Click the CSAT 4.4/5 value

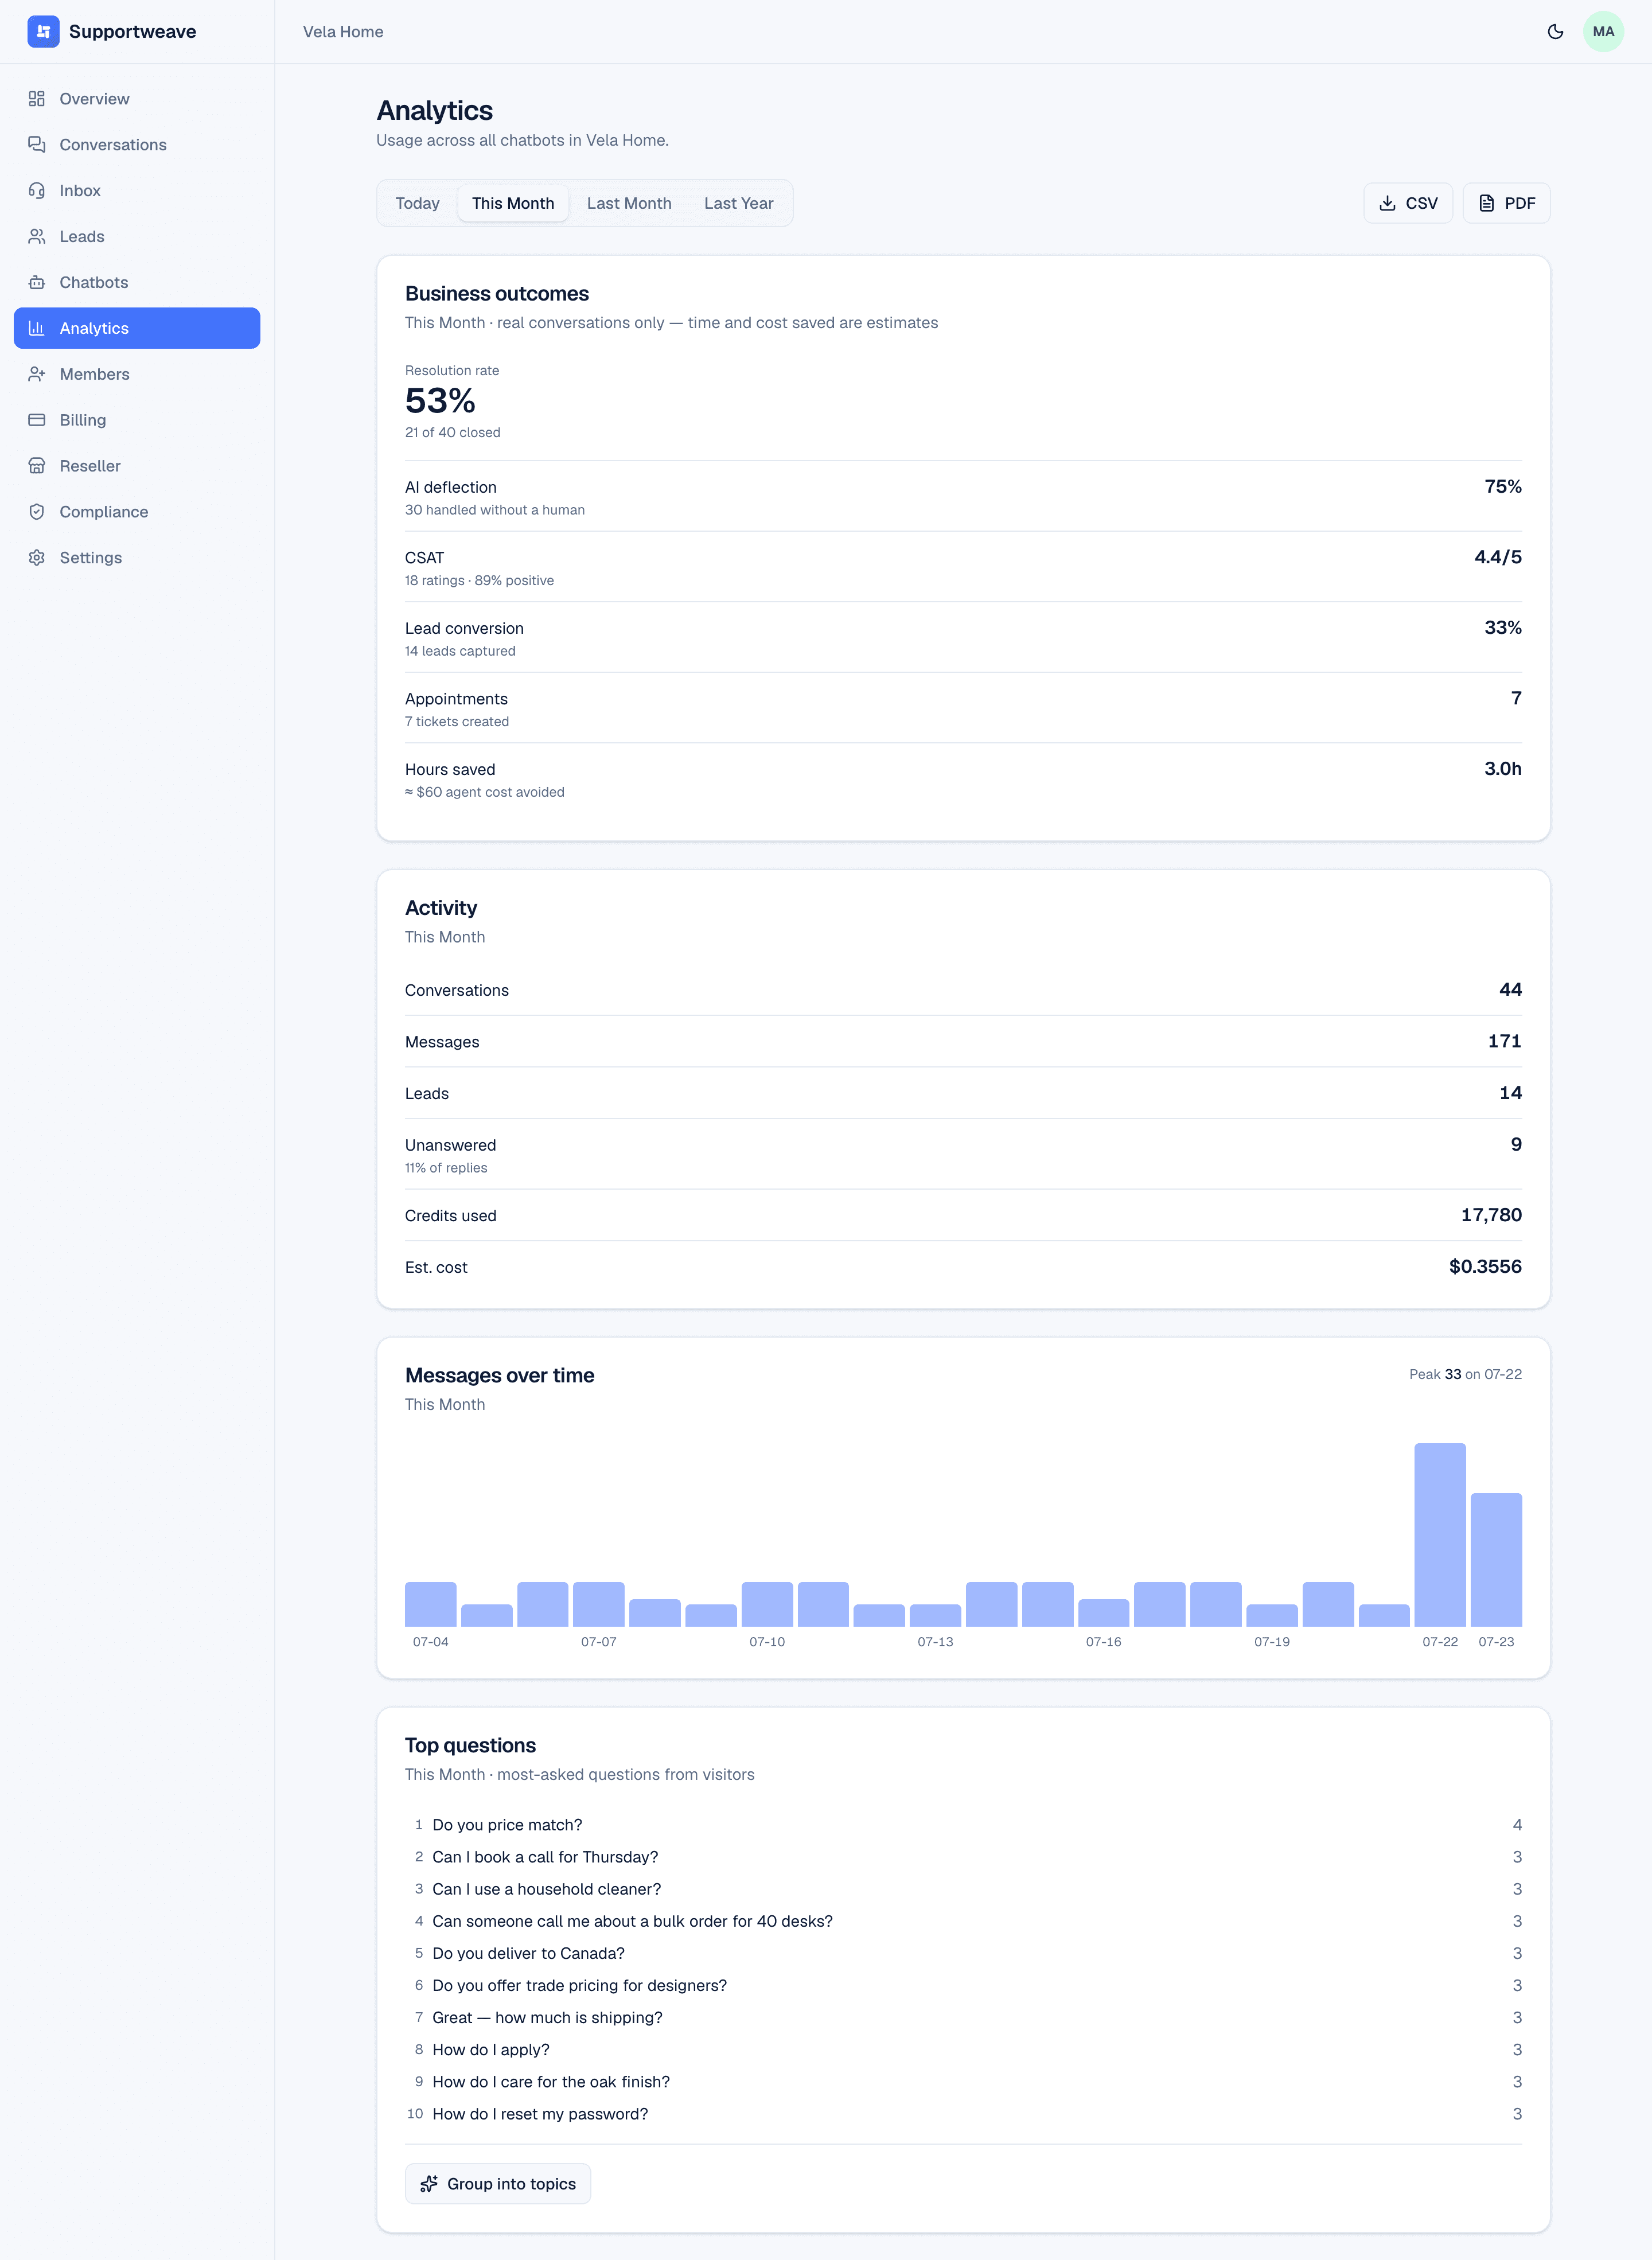(1497, 558)
